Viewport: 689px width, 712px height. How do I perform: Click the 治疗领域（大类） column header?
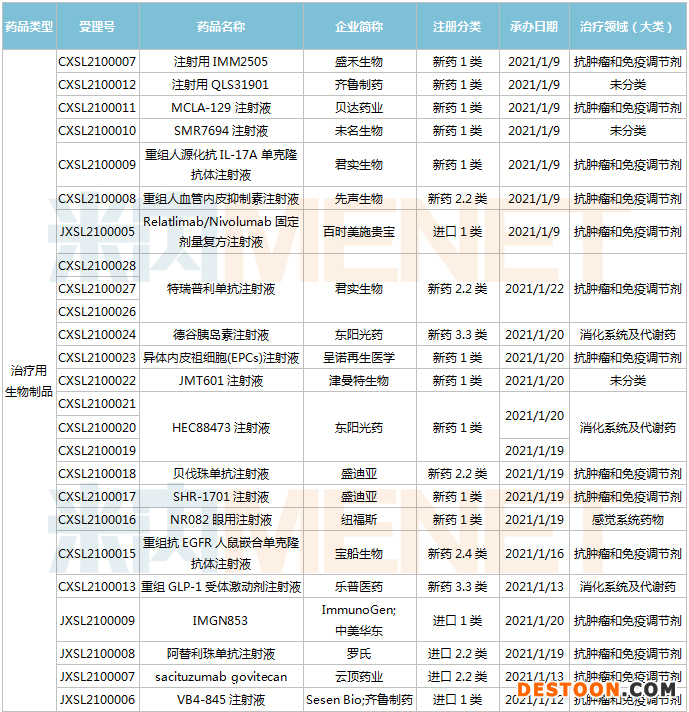pyautogui.click(x=627, y=26)
